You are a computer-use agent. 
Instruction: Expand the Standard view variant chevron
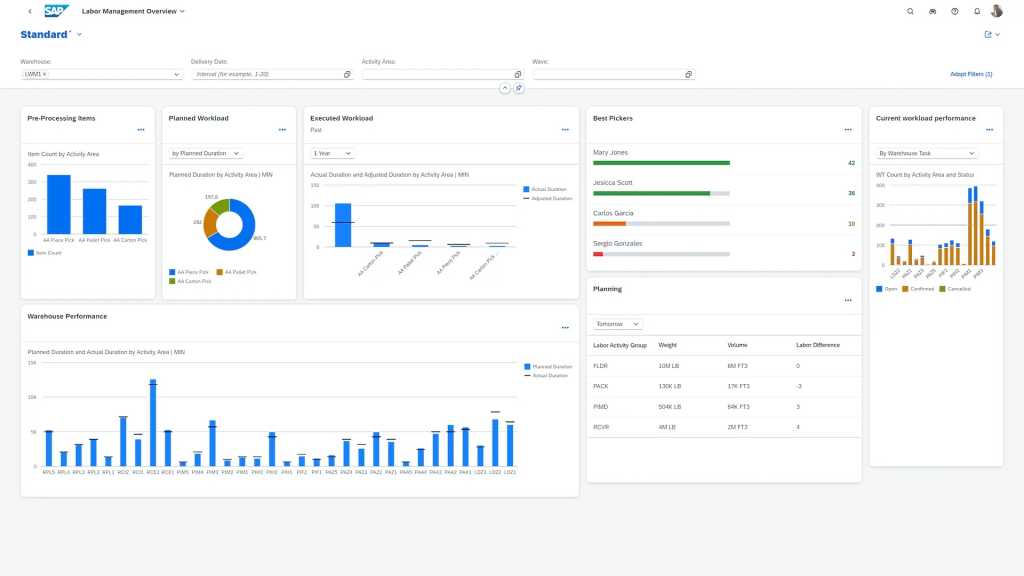79,35
